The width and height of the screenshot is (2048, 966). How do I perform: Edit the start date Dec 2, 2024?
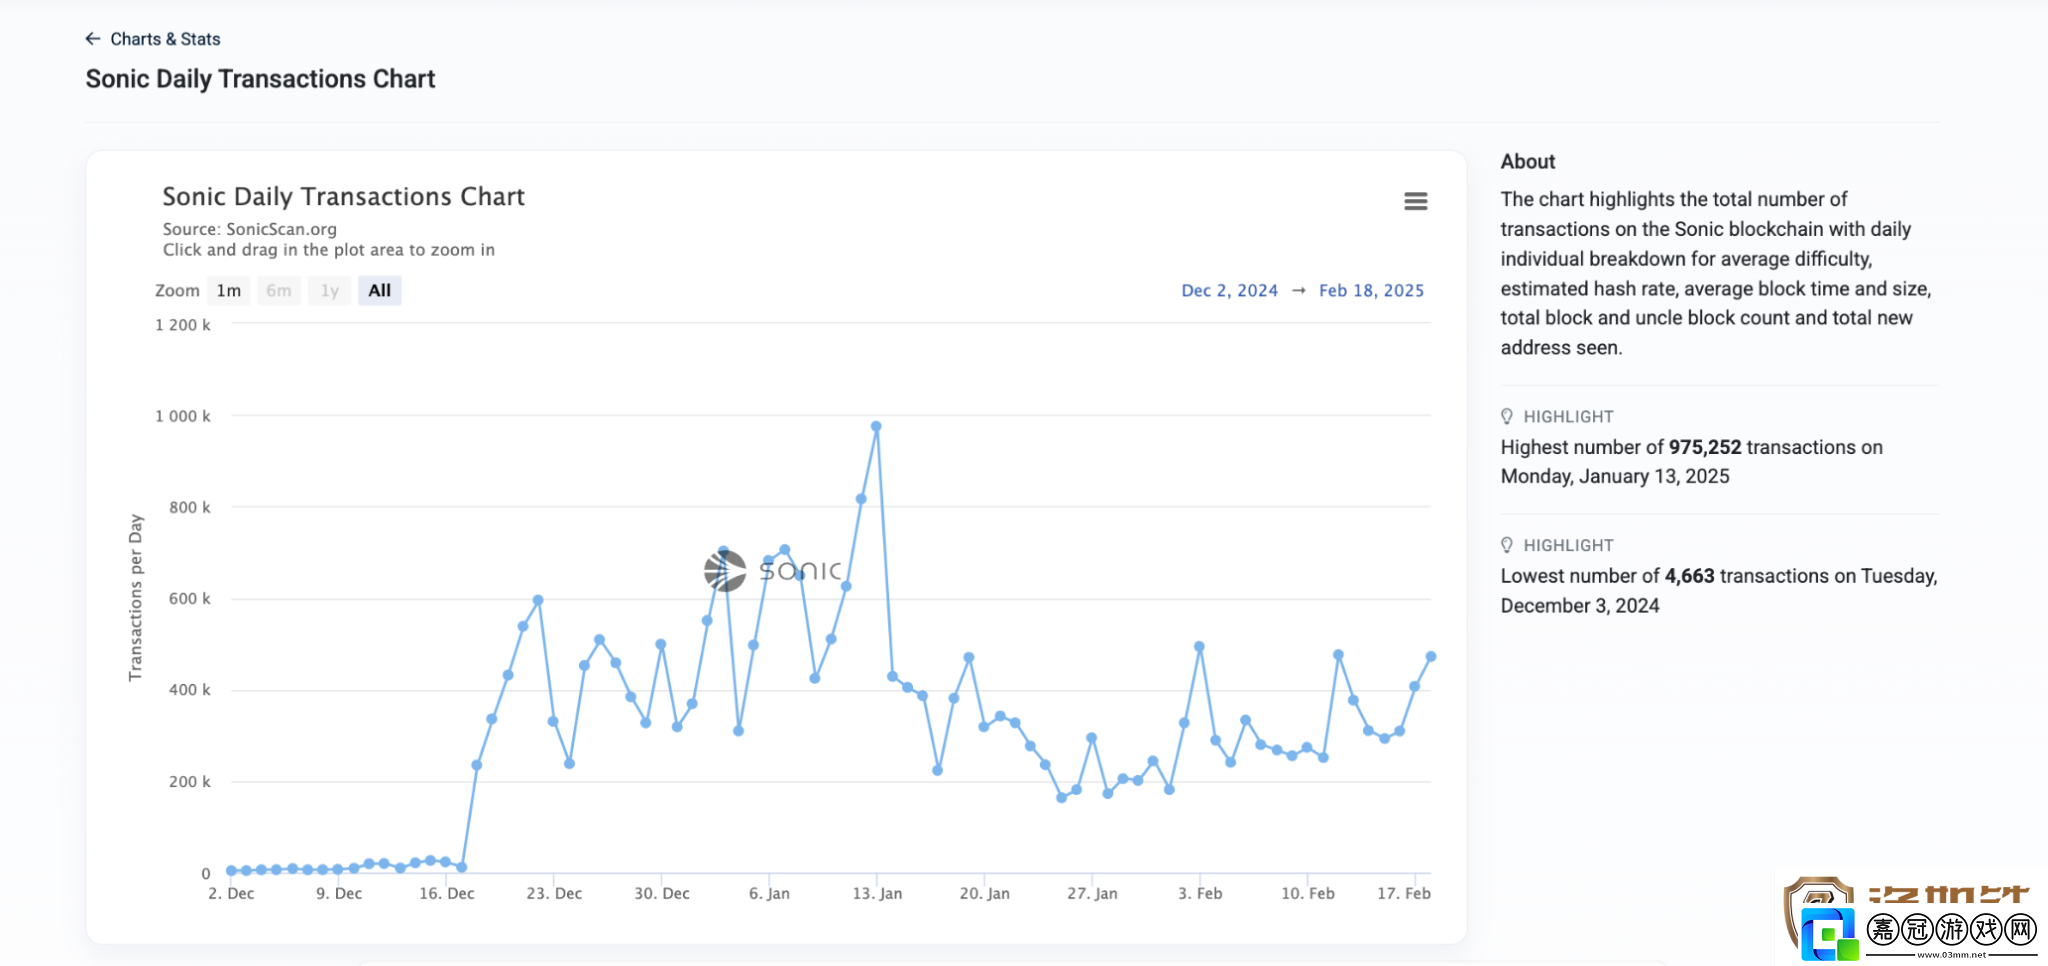1229,291
